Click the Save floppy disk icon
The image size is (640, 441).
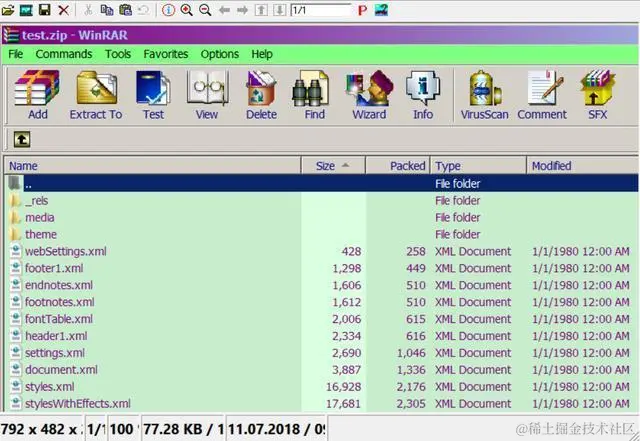tap(44, 10)
